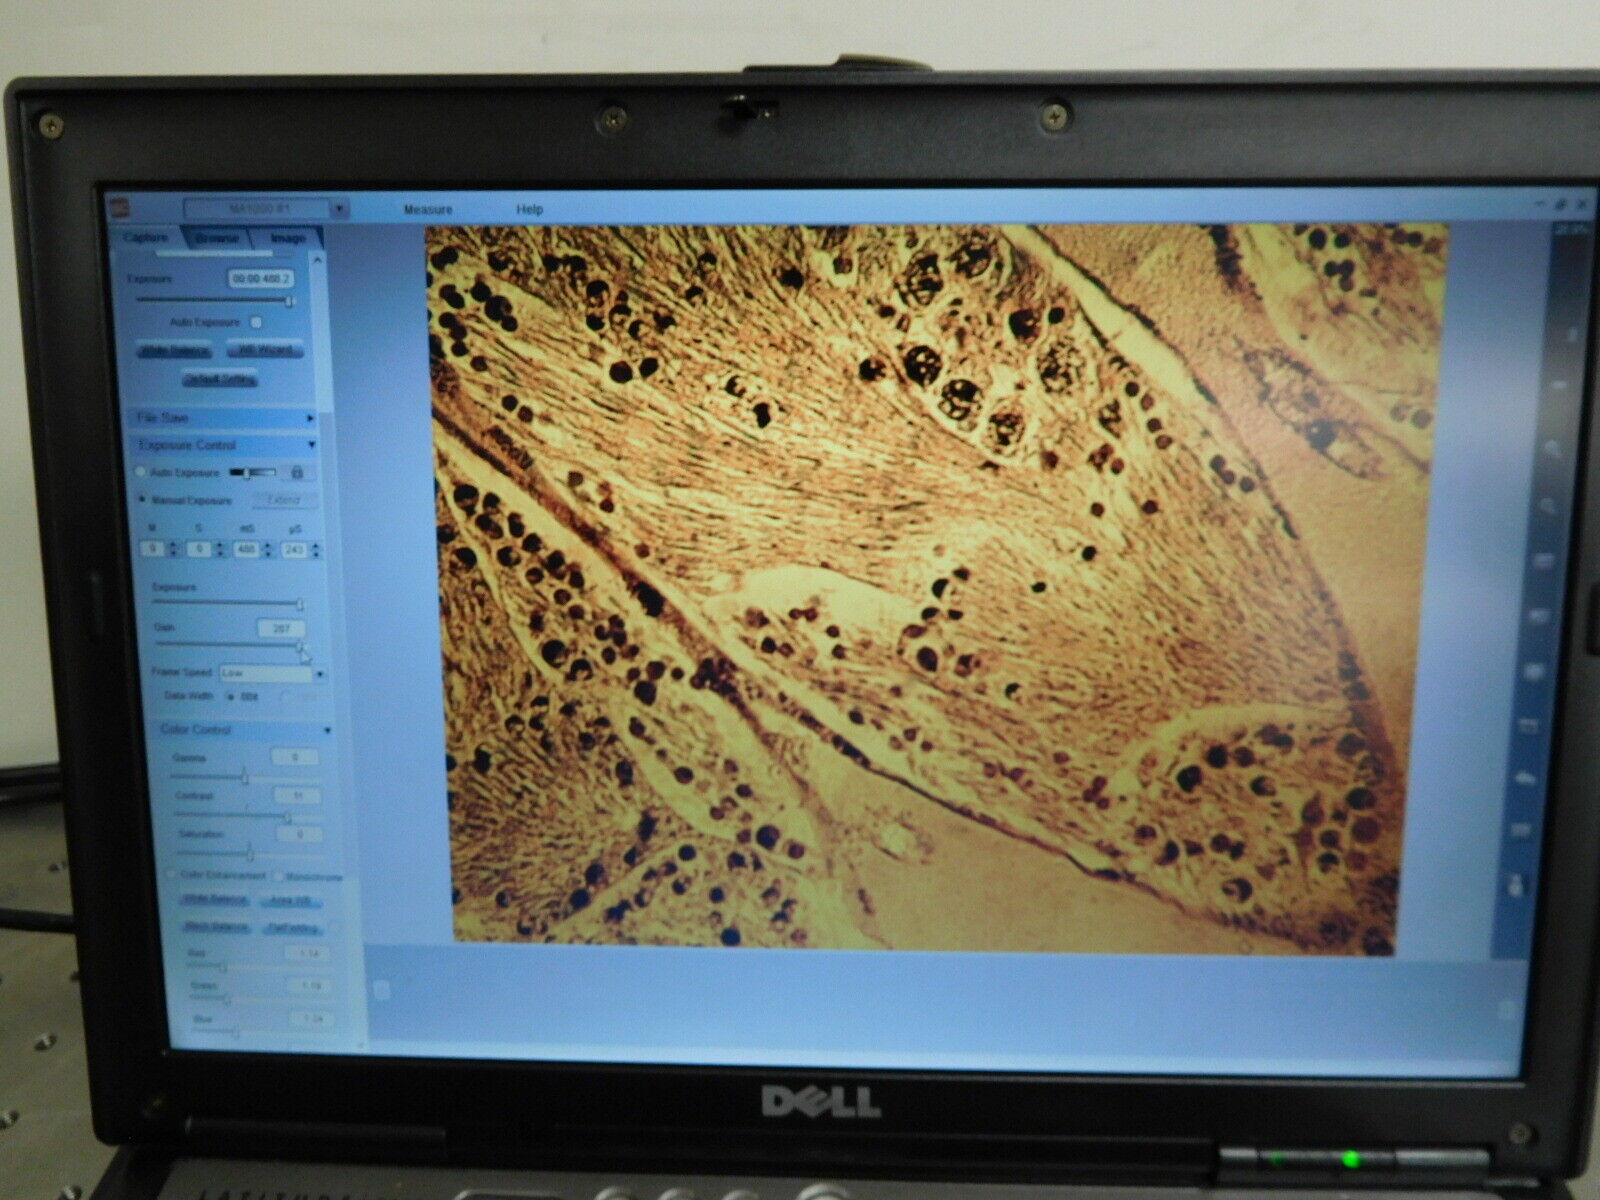Expand the File Save section

point(223,418)
